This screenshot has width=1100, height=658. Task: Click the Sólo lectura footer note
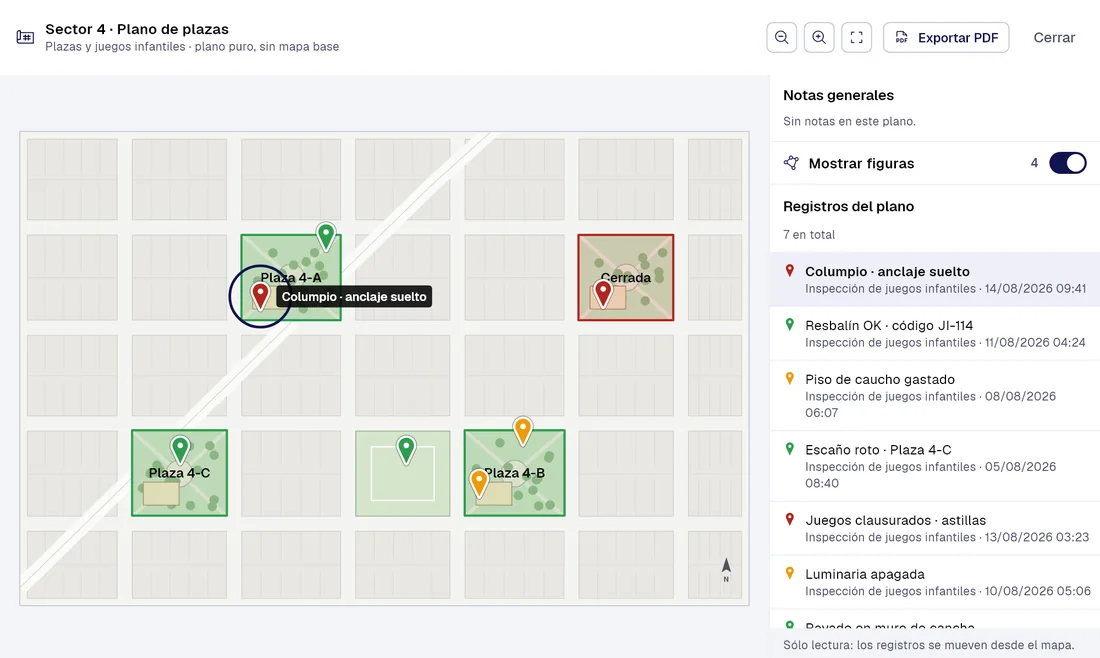(x=928, y=645)
